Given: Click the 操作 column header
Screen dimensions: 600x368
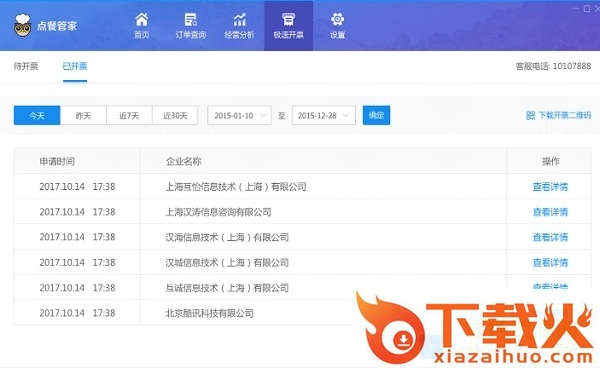Looking at the screenshot, I should coord(551,161).
